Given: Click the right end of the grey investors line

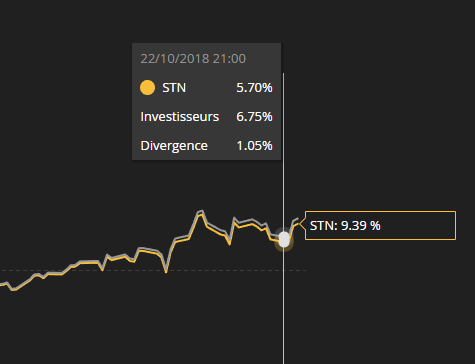Looking at the screenshot, I should 297,219.
